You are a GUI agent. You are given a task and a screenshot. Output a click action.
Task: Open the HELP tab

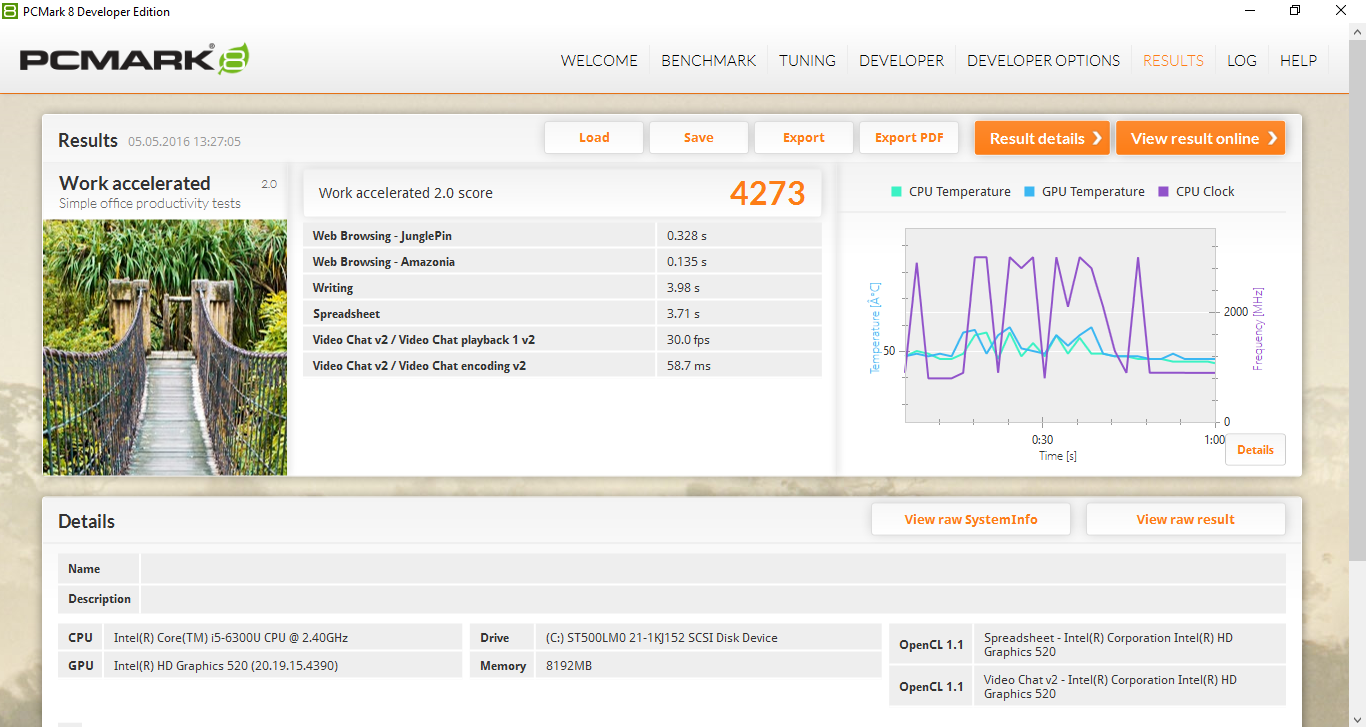[x=1298, y=60]
